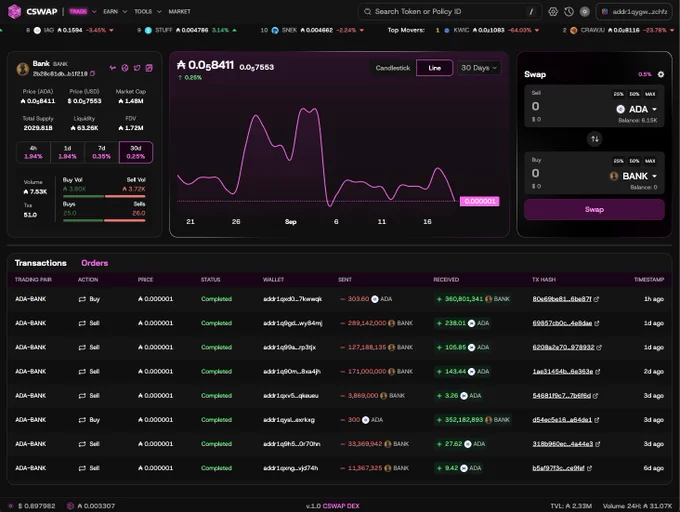Switch chart to Line view
The image size is (680, 512).
(x=435, y=68)
